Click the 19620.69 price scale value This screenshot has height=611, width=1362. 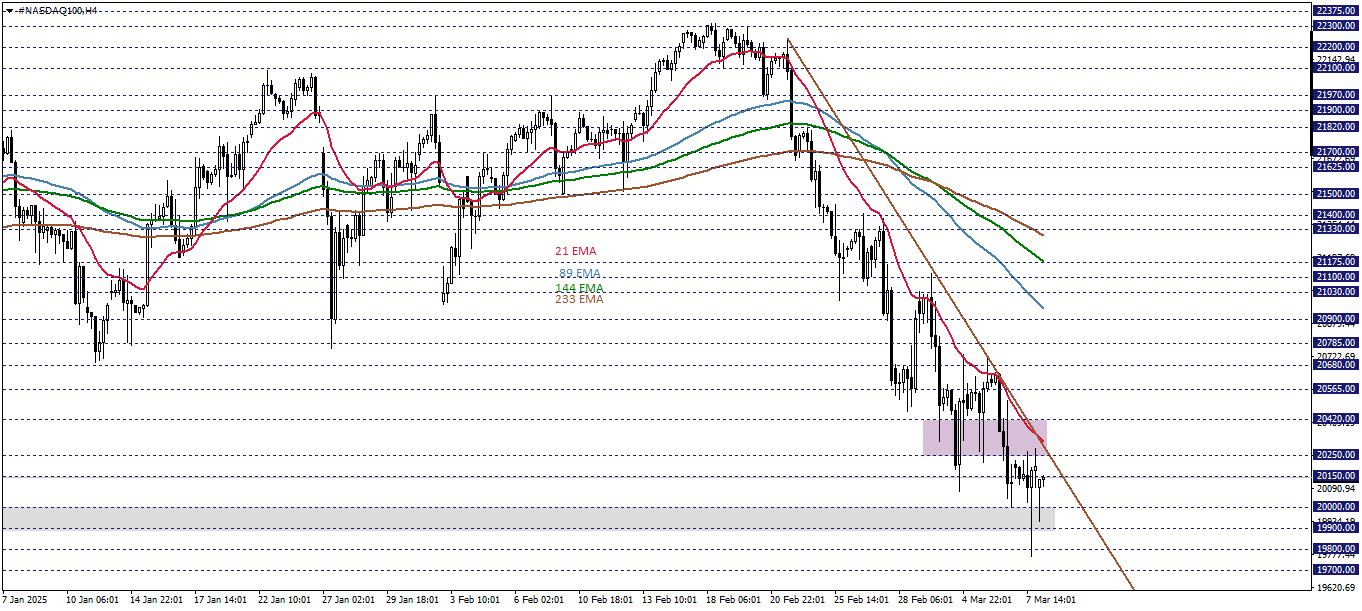point(1337,587)
